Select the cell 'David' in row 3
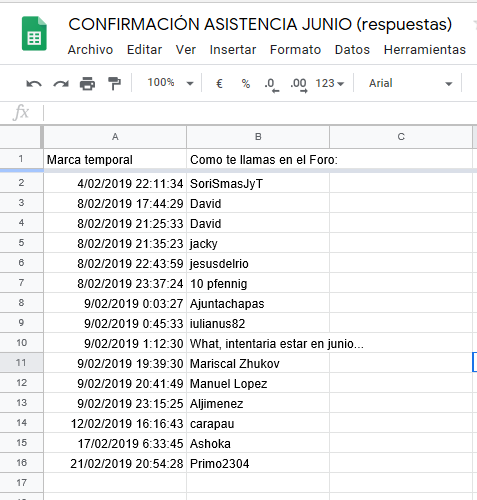 pyautogui.click(x=258, y=203)
